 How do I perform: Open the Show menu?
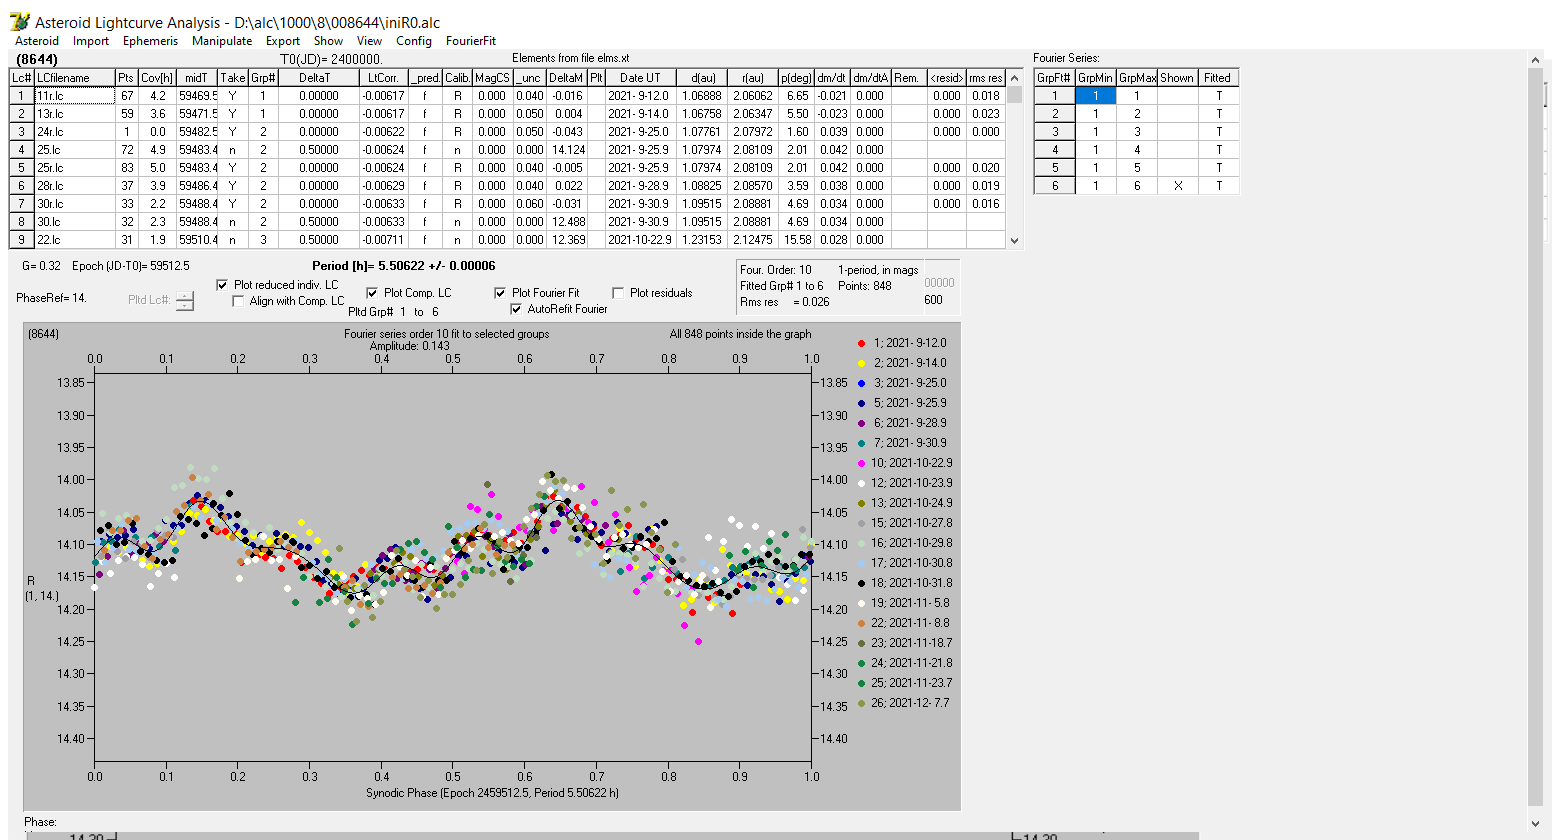point(328,41)
